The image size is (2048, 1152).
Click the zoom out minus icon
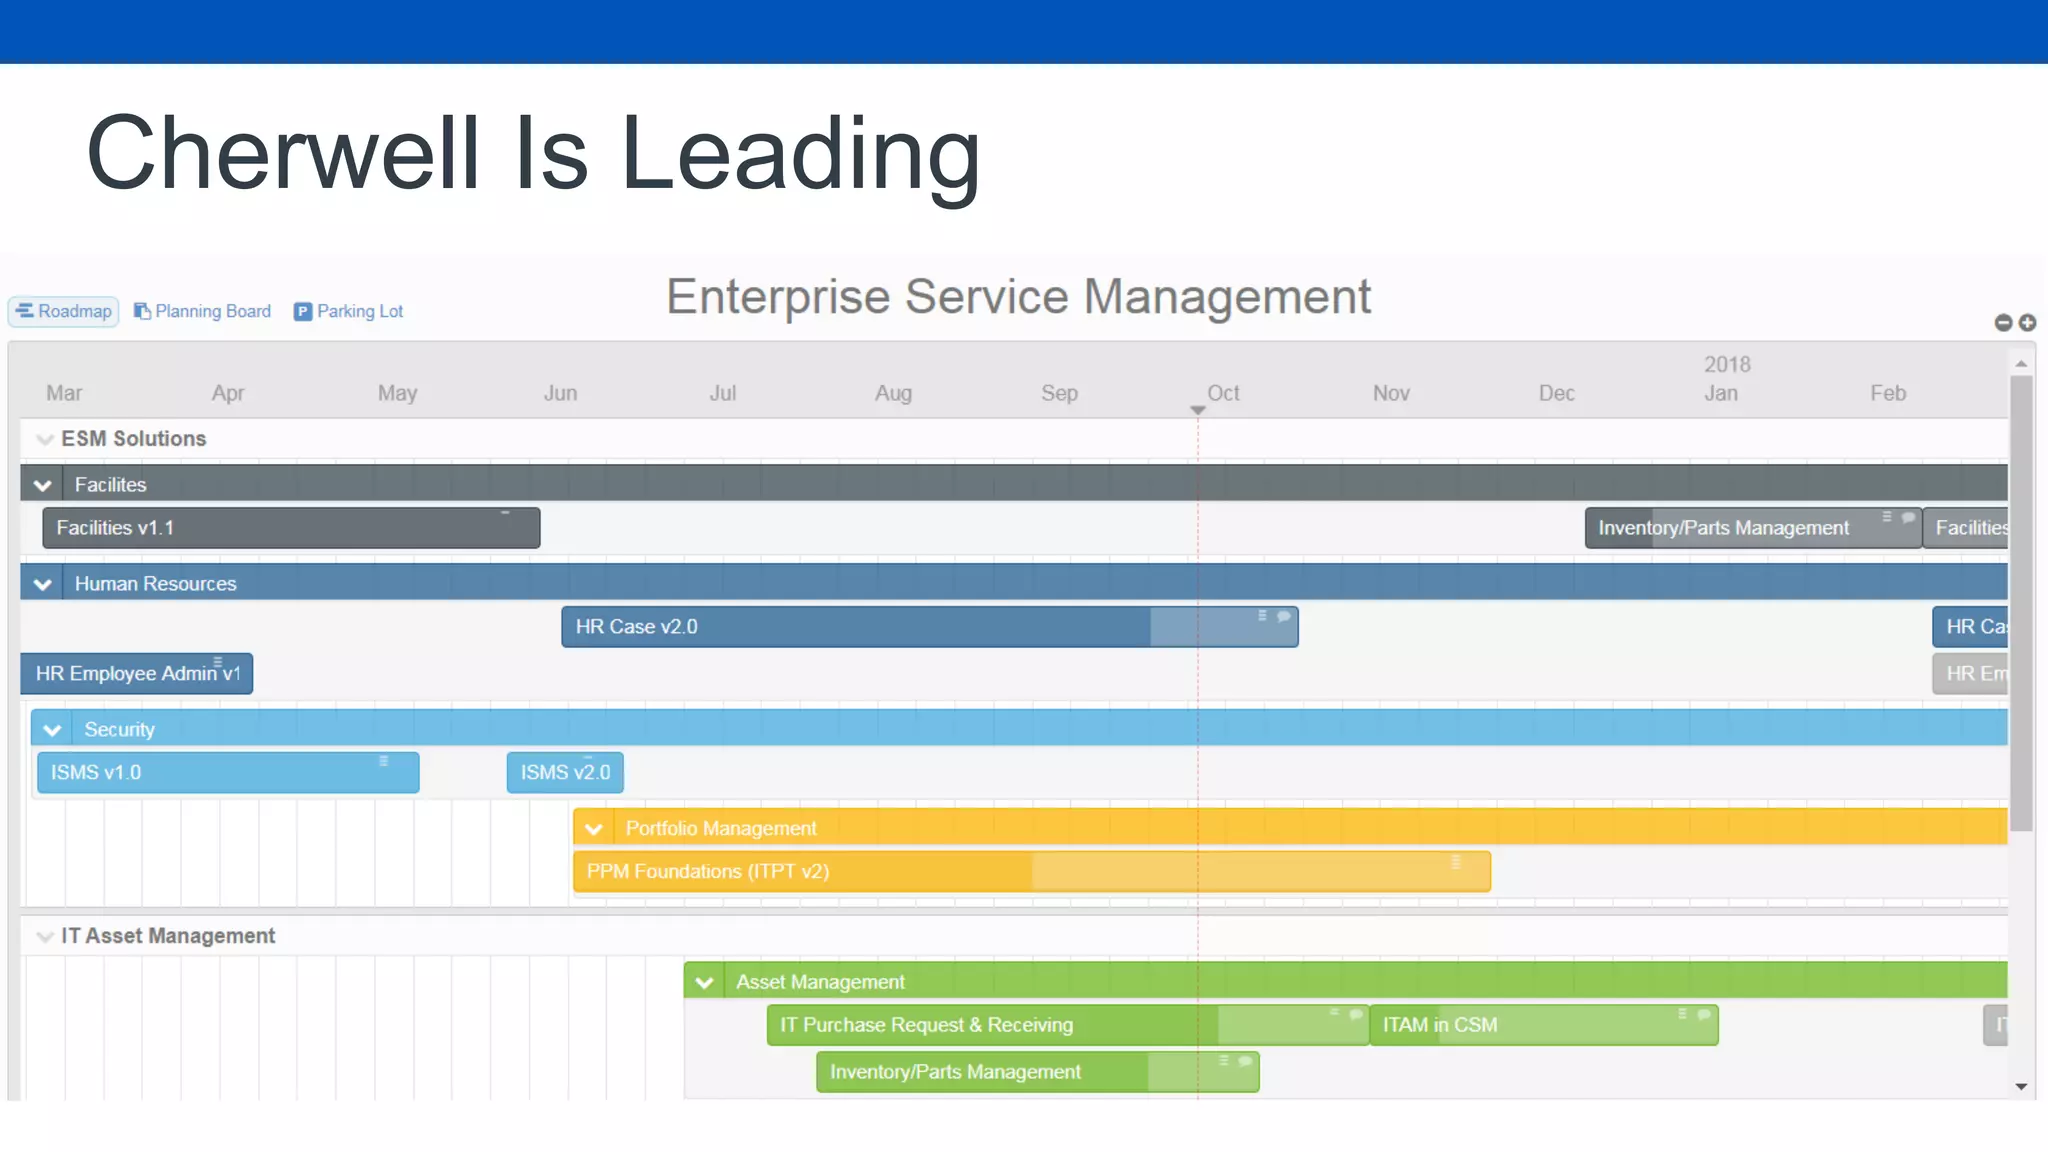point(2003,322)
